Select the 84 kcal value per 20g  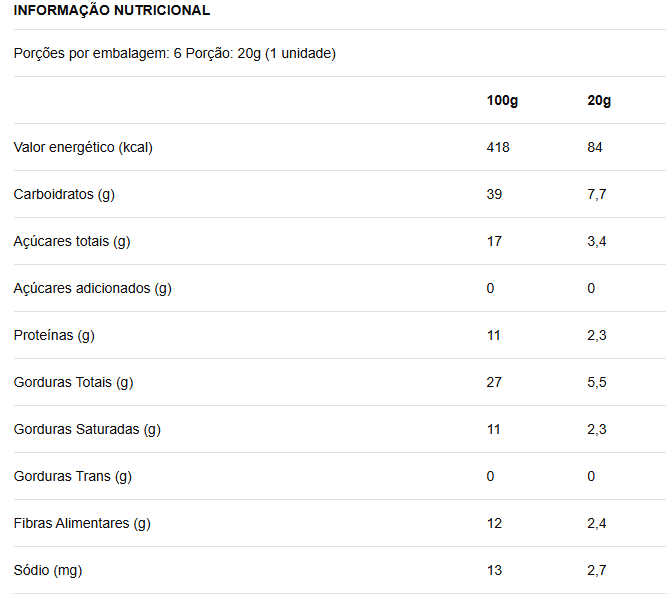tap(595, 147)
